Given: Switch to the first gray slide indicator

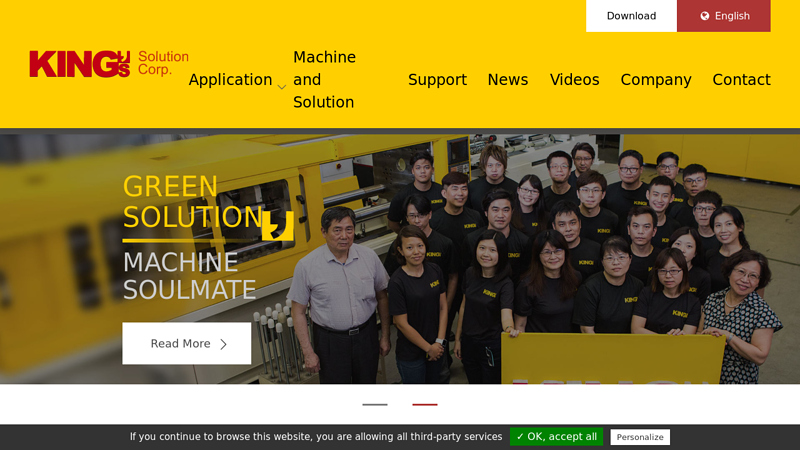Looking at the screenshot, I should (x=375, y=404).
